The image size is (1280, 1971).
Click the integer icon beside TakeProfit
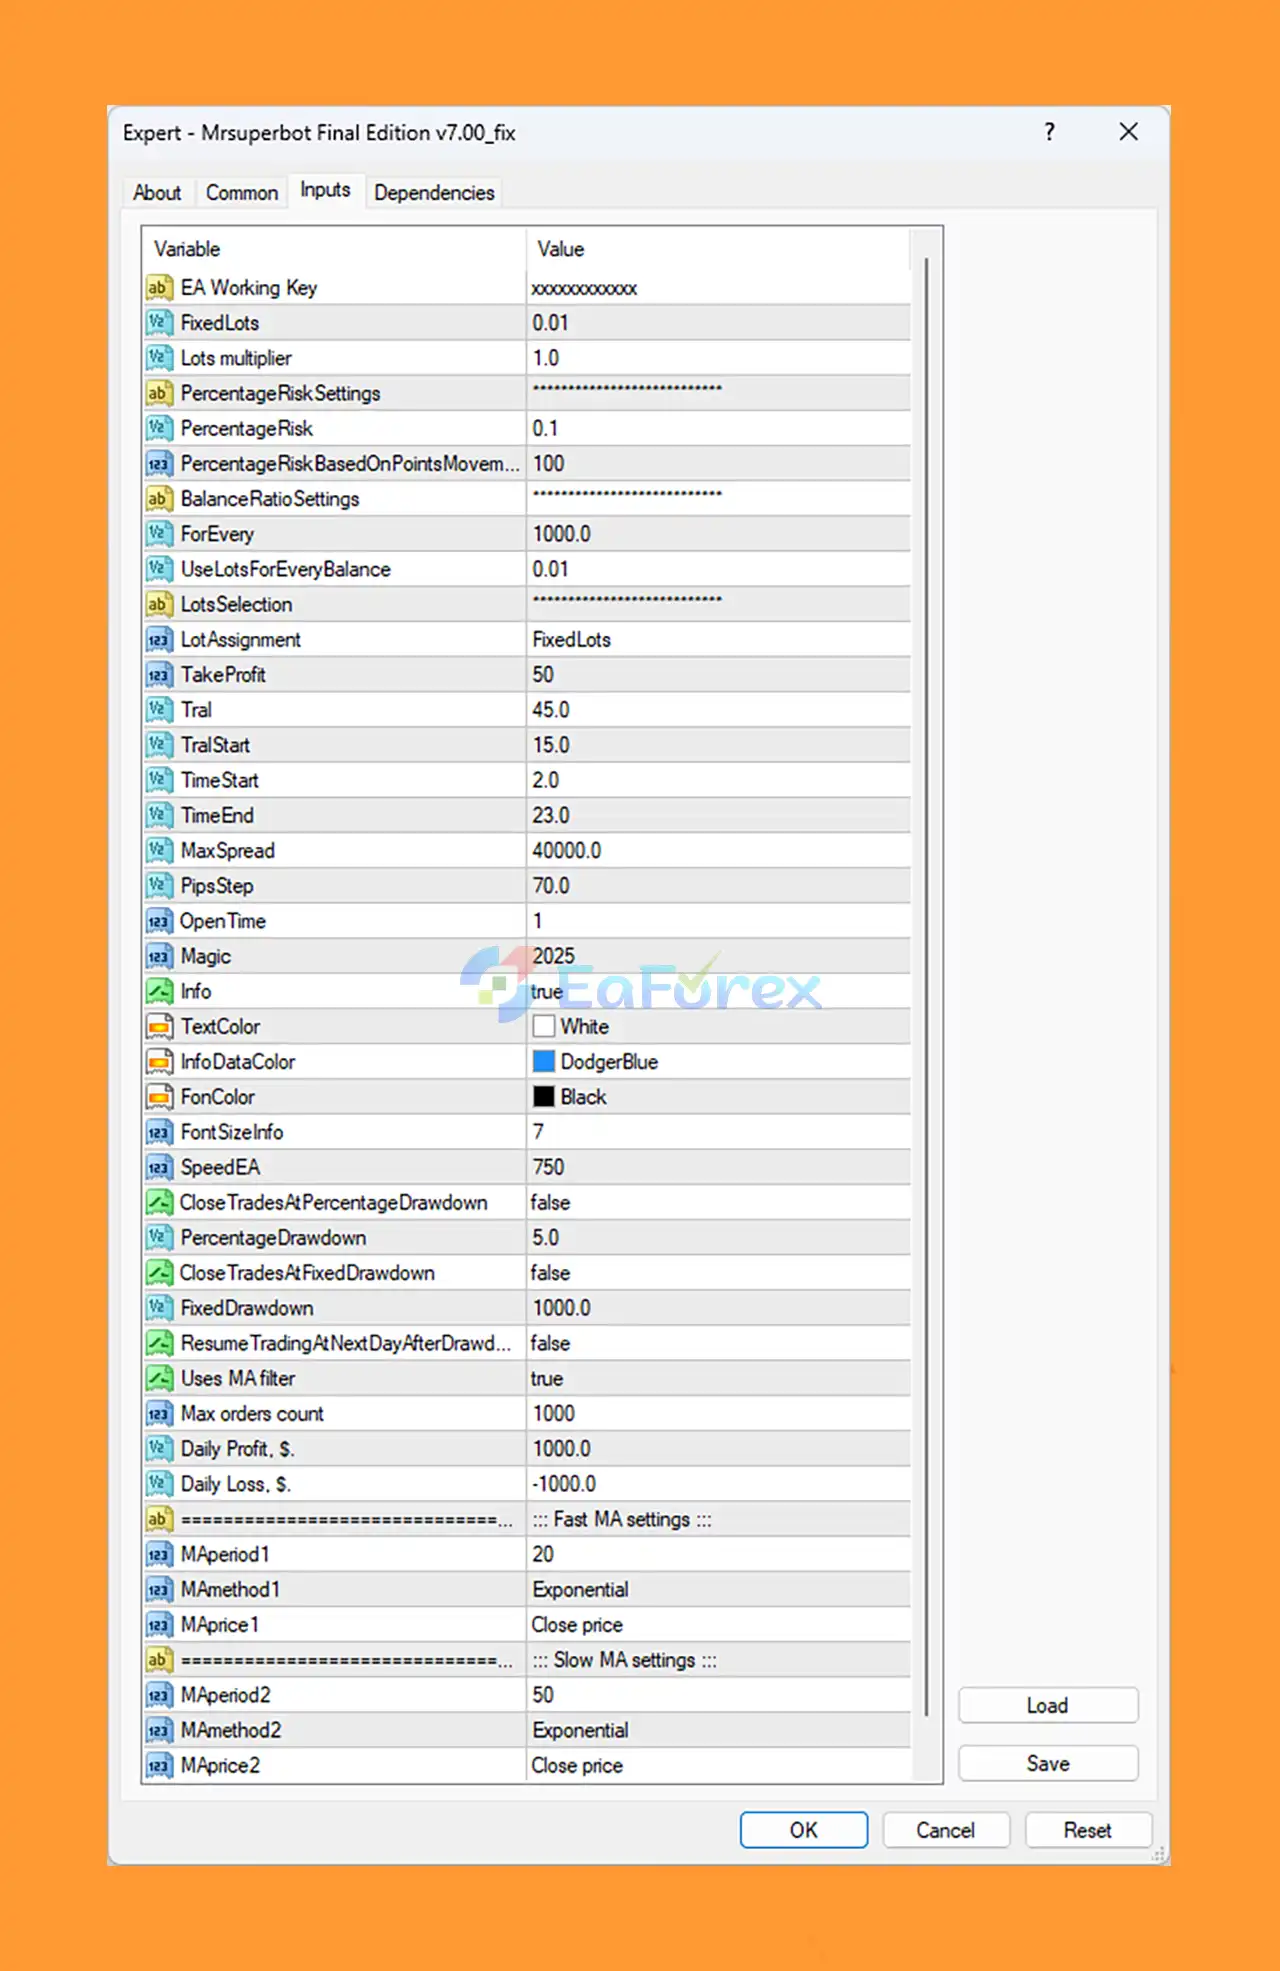(x=159, y=675)
